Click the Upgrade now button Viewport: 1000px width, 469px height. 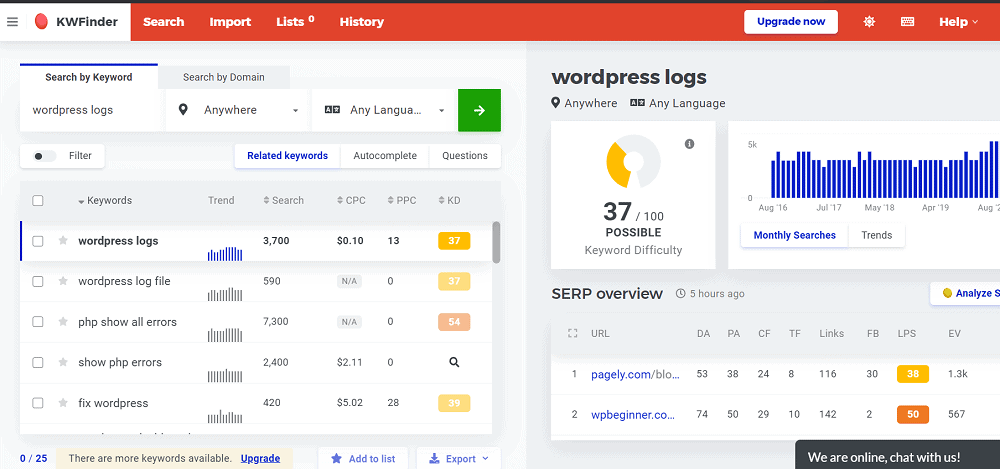[791, 22]
